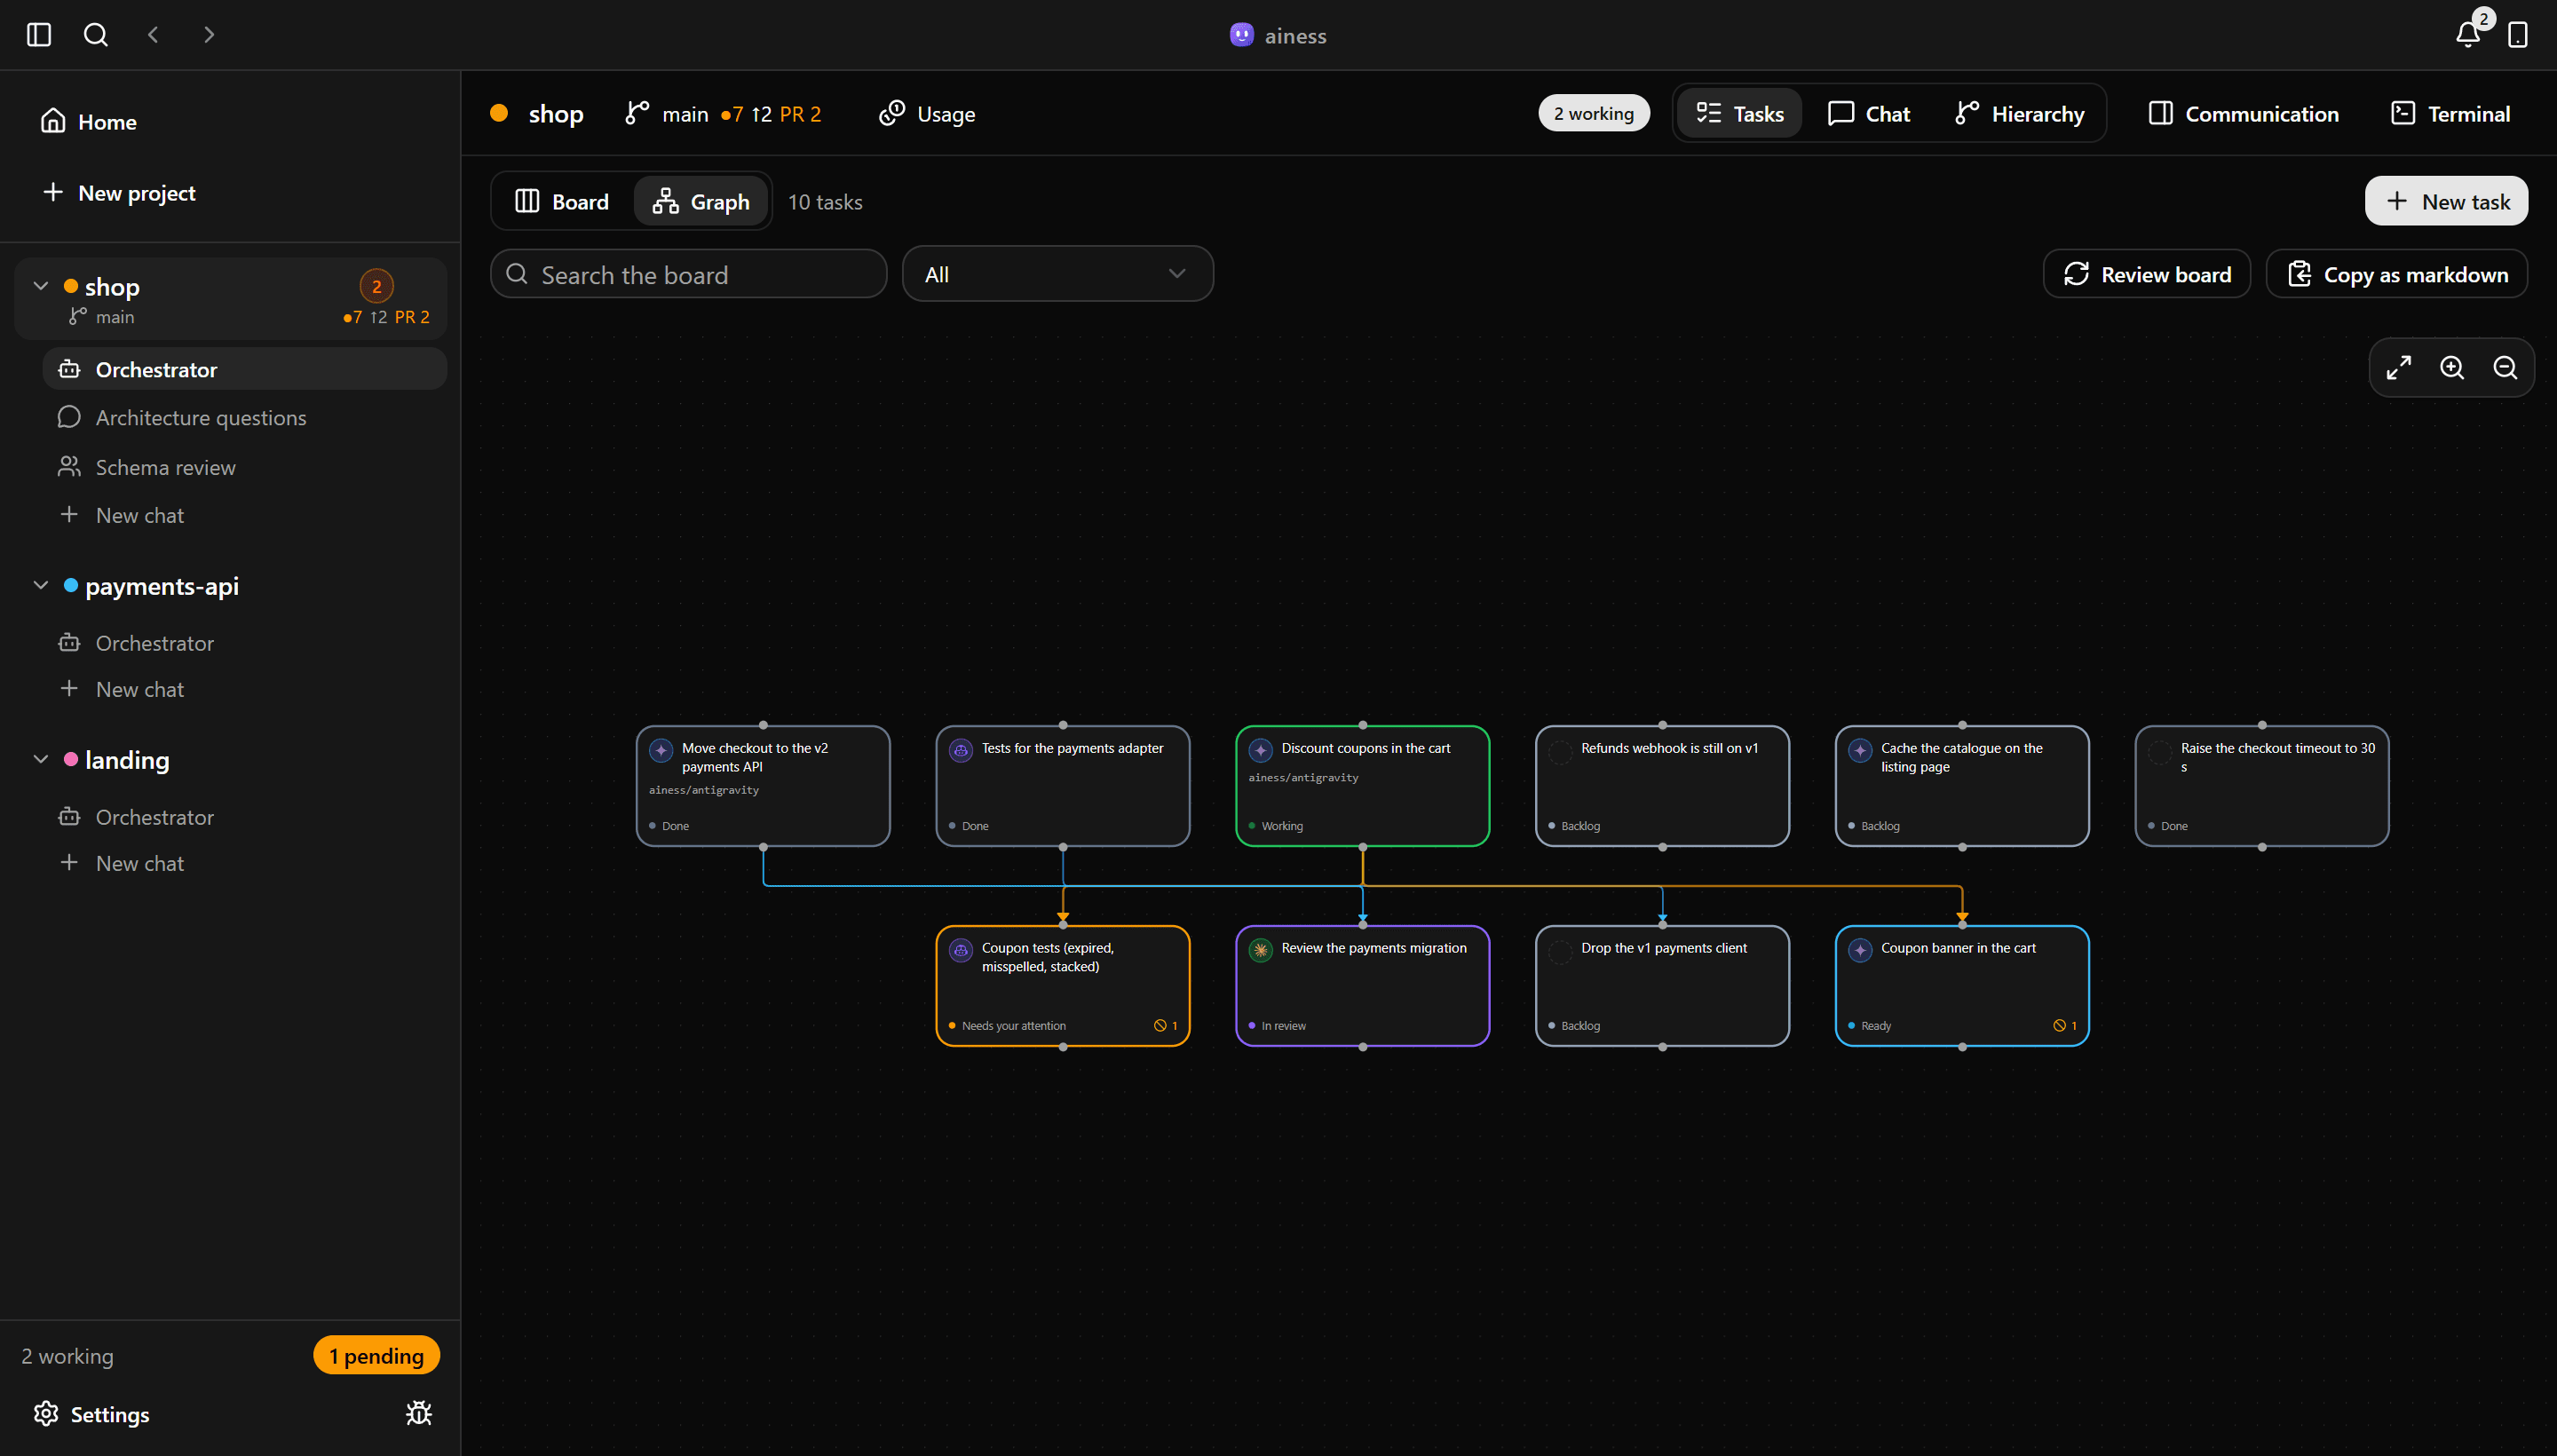This screenshot has height=1456, width=2557.
Task: Collapse the landing project tree
Action: pyautogui.click(x=41, y=759)
